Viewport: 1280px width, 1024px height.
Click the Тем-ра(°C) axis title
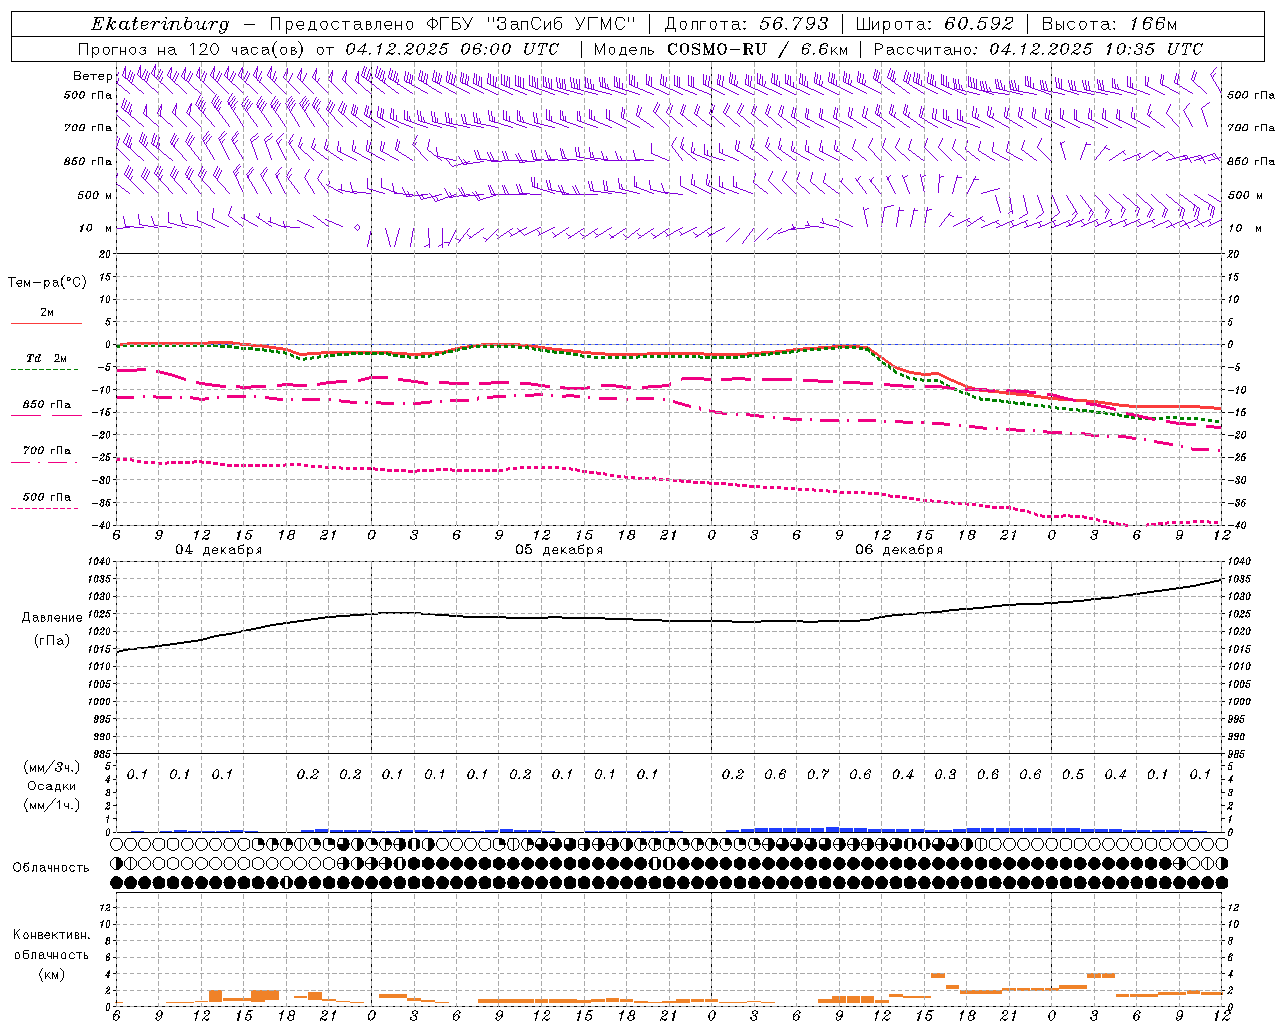pos(47,283)
